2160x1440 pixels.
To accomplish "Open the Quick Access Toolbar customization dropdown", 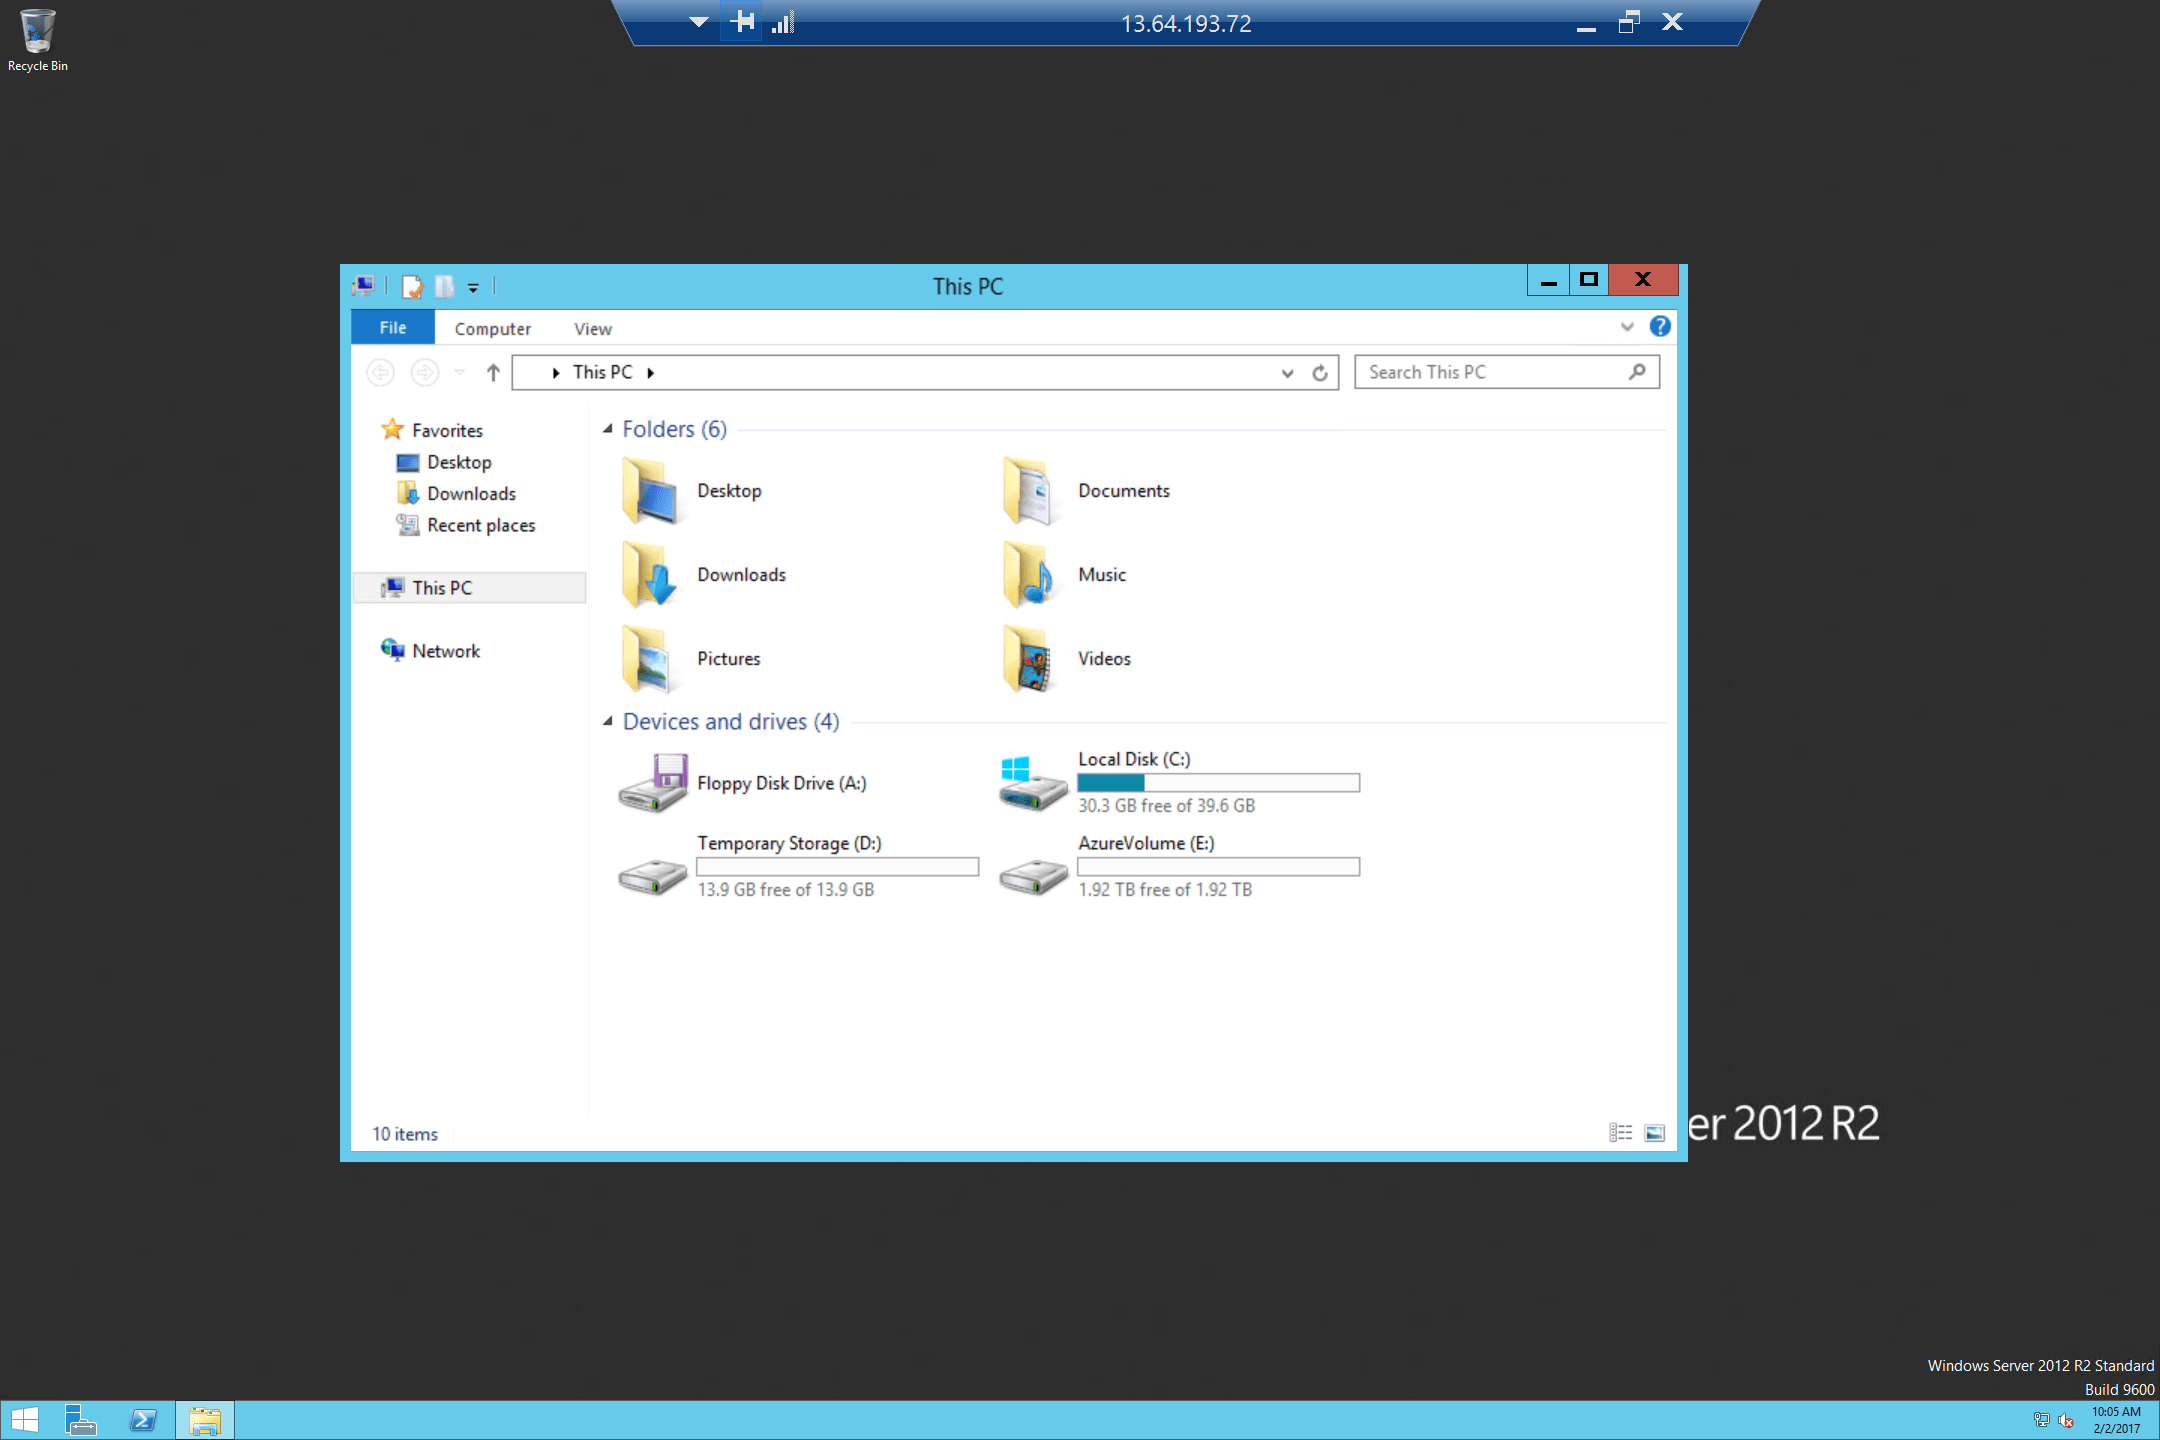I will 473,287.
